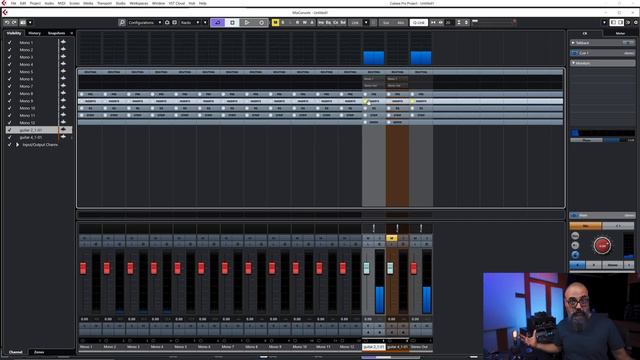
Task: Switch to the Zones tab at bottom left
Action: click(x=39, y=352)
